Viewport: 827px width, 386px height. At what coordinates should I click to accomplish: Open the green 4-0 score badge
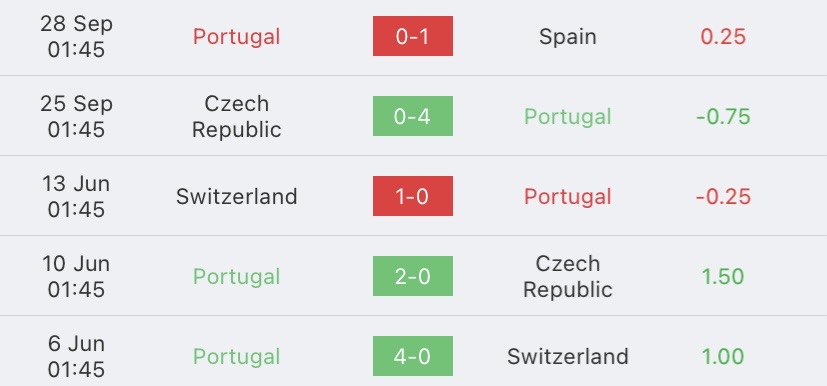[412, 356]
